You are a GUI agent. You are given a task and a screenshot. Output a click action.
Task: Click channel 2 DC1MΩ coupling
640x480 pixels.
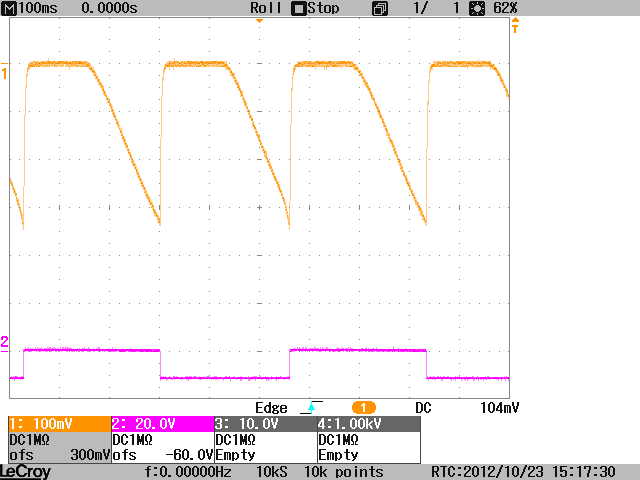(x=132, y=440)
